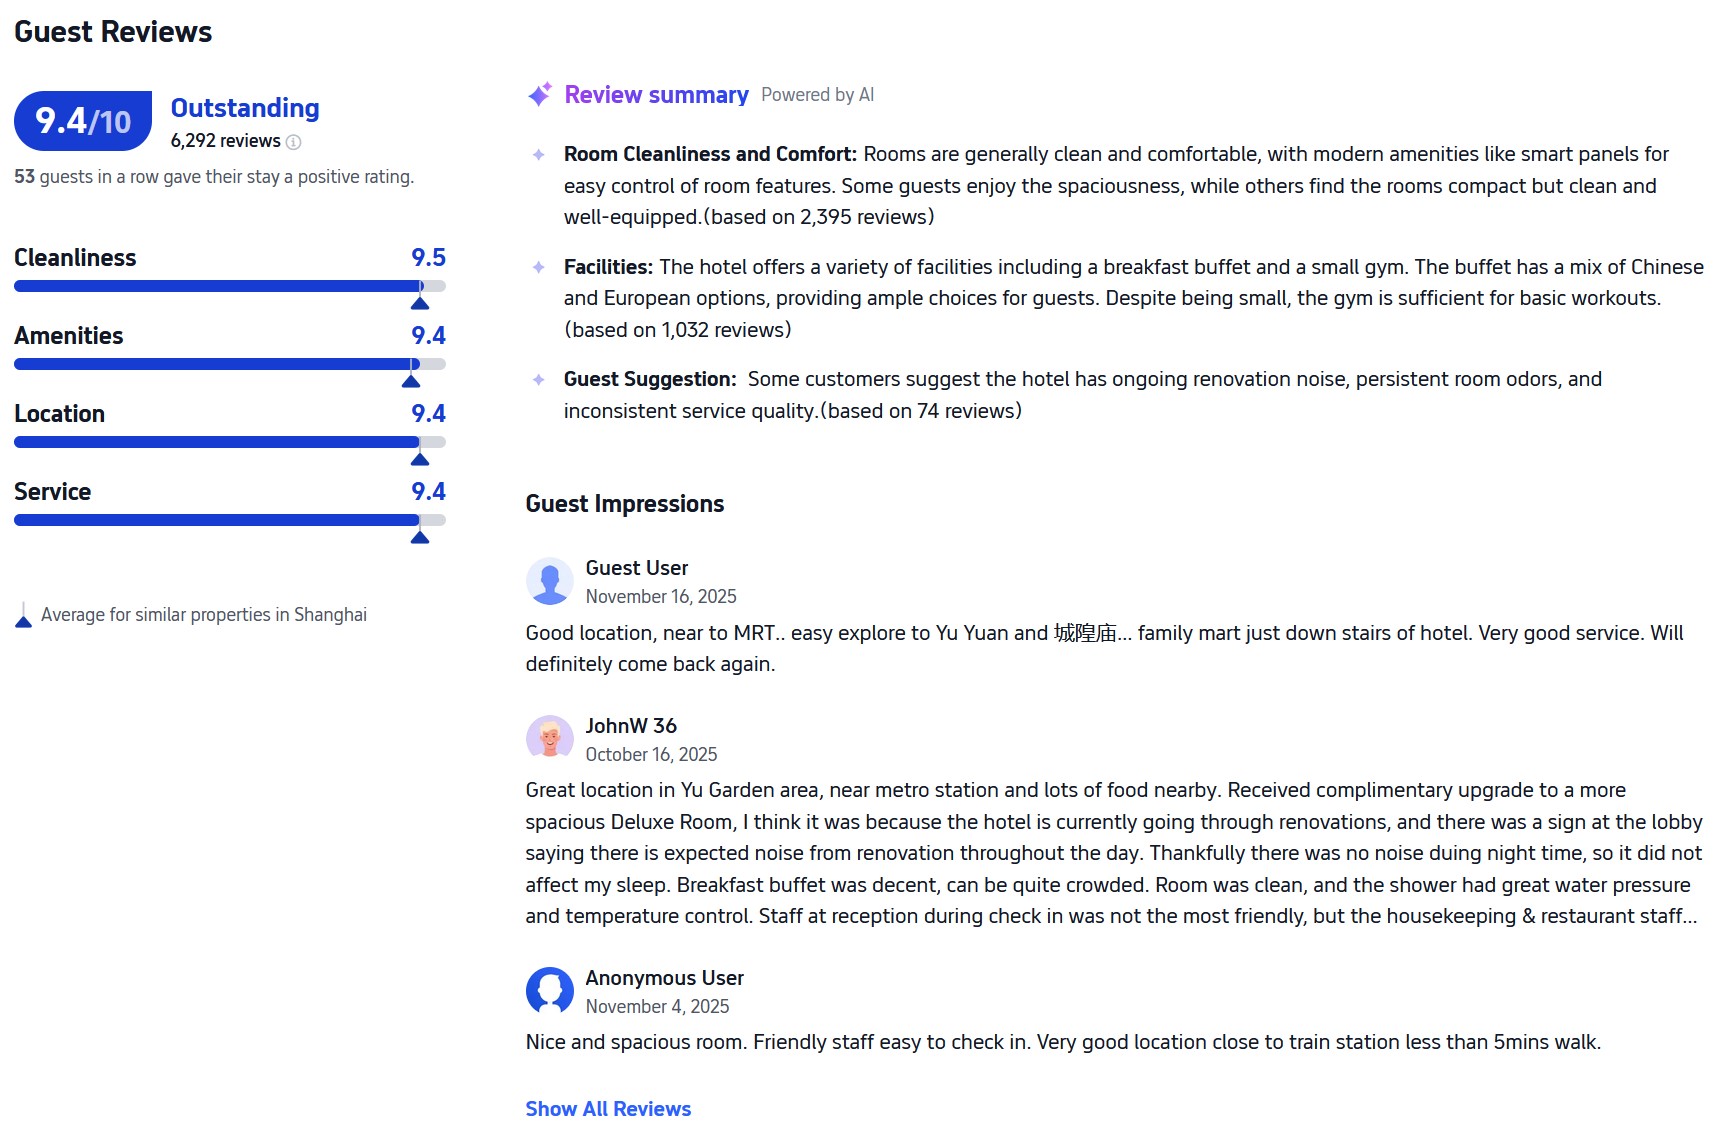The height and width of the screenshot is (1144, 1714).
Task: Click the Service rating bar
Action: [229, 520]
